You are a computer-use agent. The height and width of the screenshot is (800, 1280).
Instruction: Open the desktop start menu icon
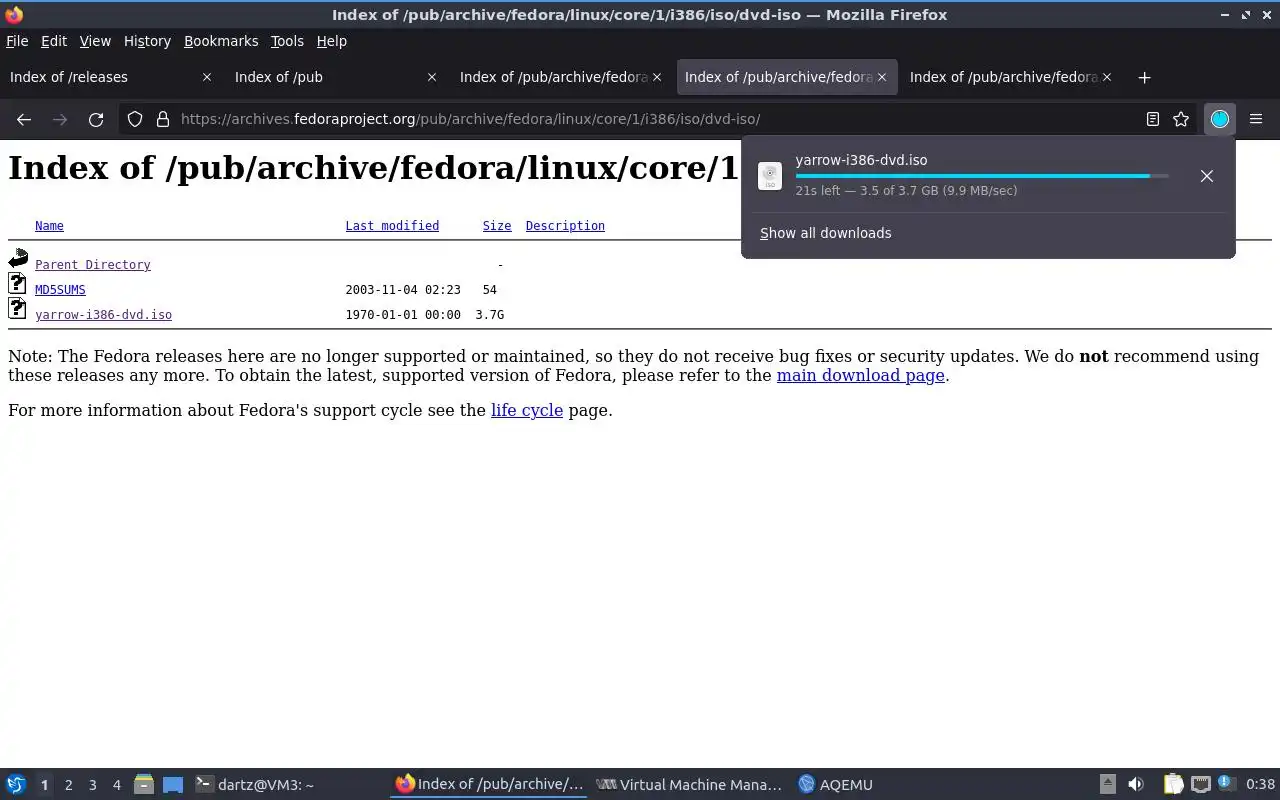coord(16,785)
